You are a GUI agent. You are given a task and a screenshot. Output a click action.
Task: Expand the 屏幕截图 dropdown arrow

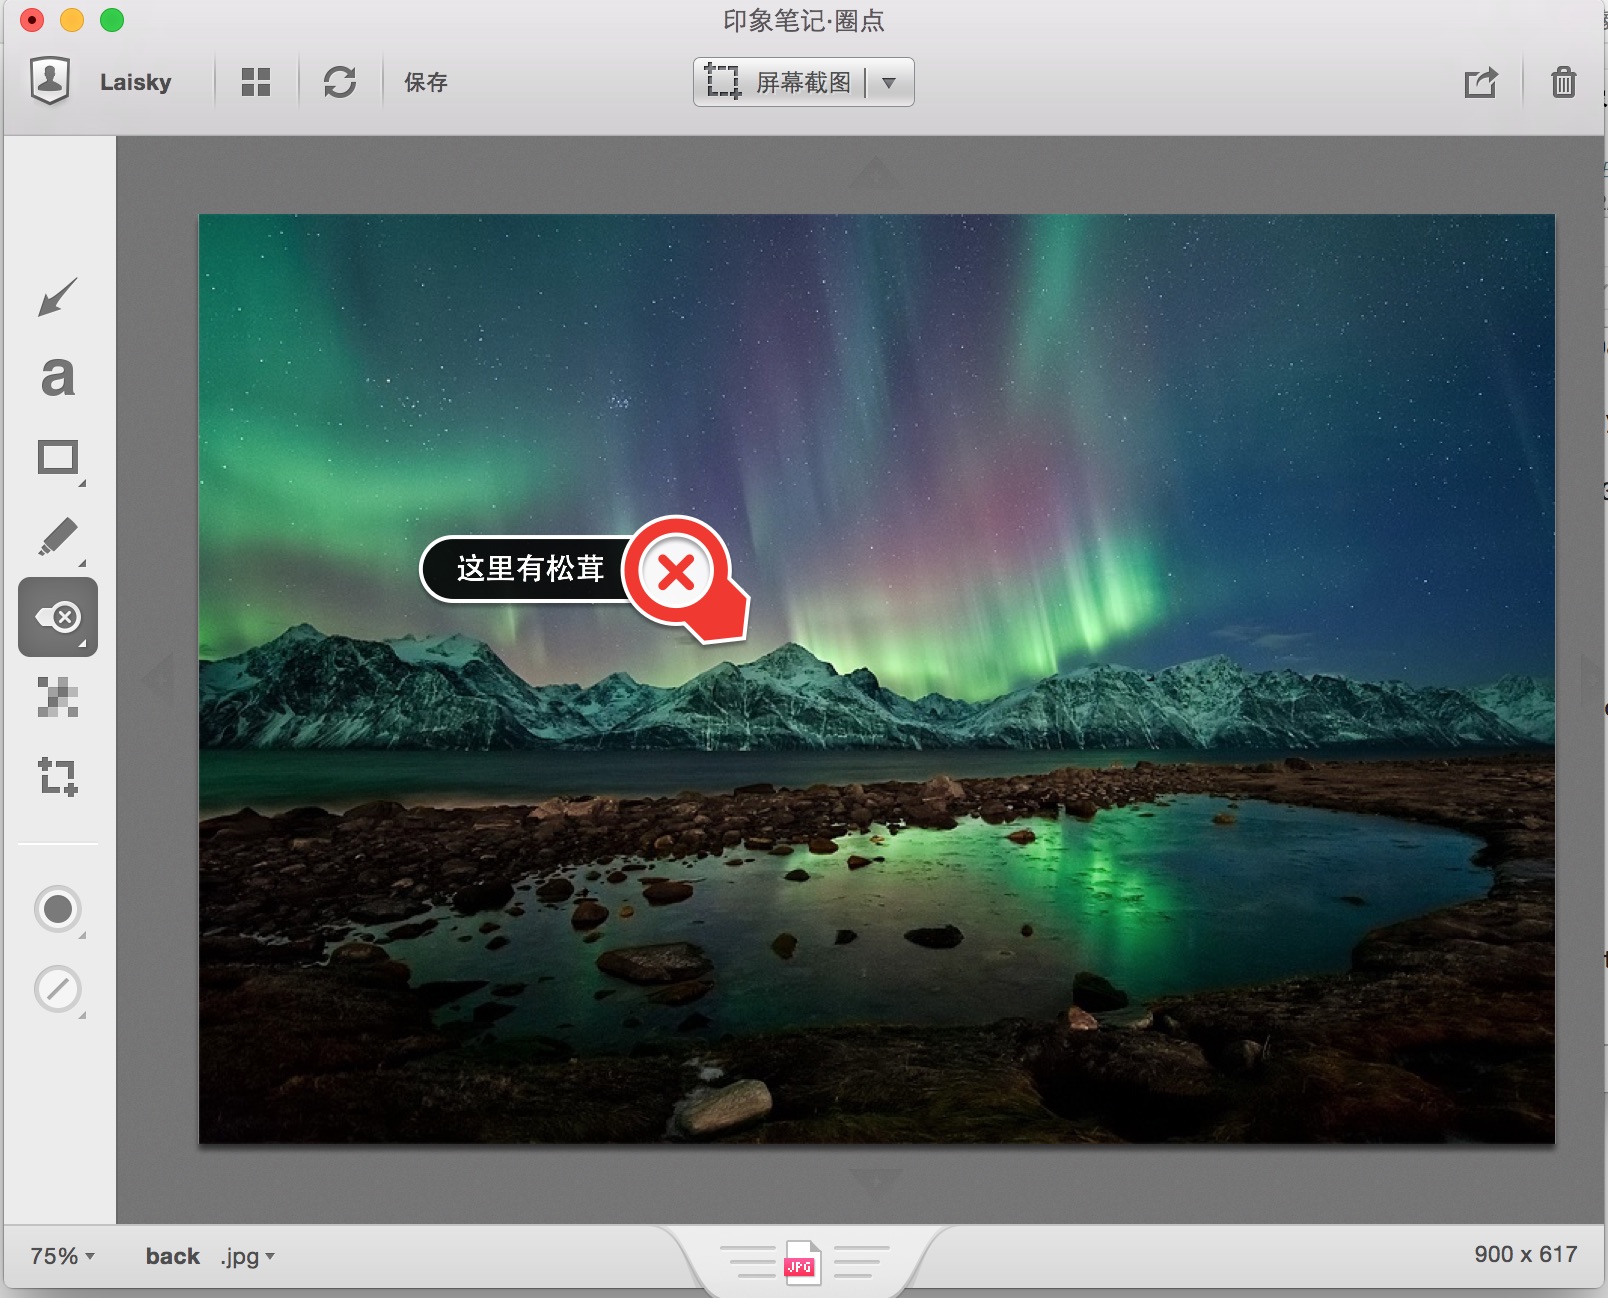pos(889,82)
